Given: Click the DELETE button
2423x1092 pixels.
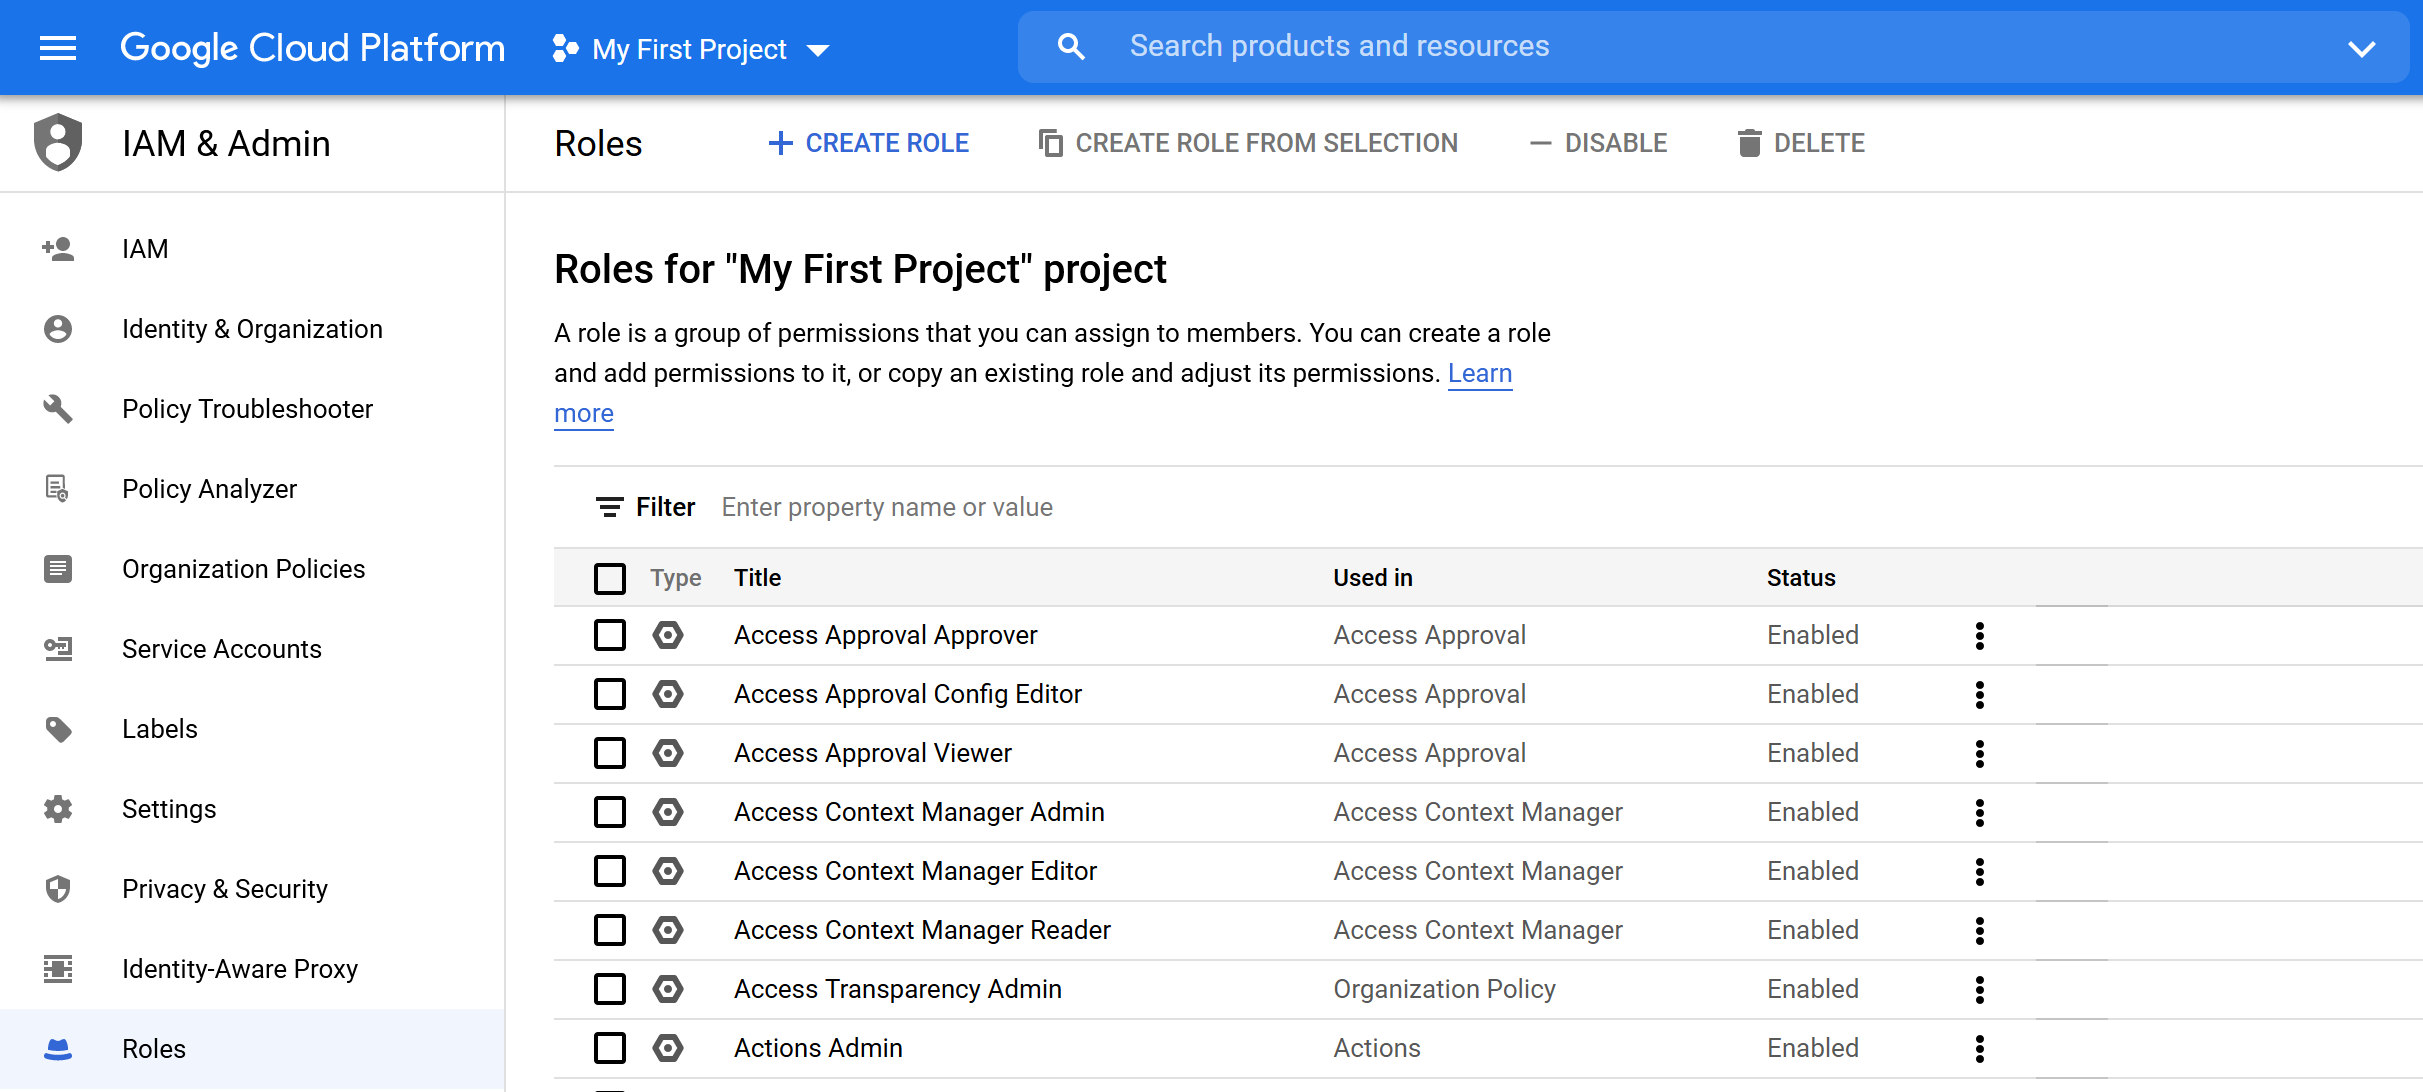Looking at the screenshot, I should (x=1801, y=143).
